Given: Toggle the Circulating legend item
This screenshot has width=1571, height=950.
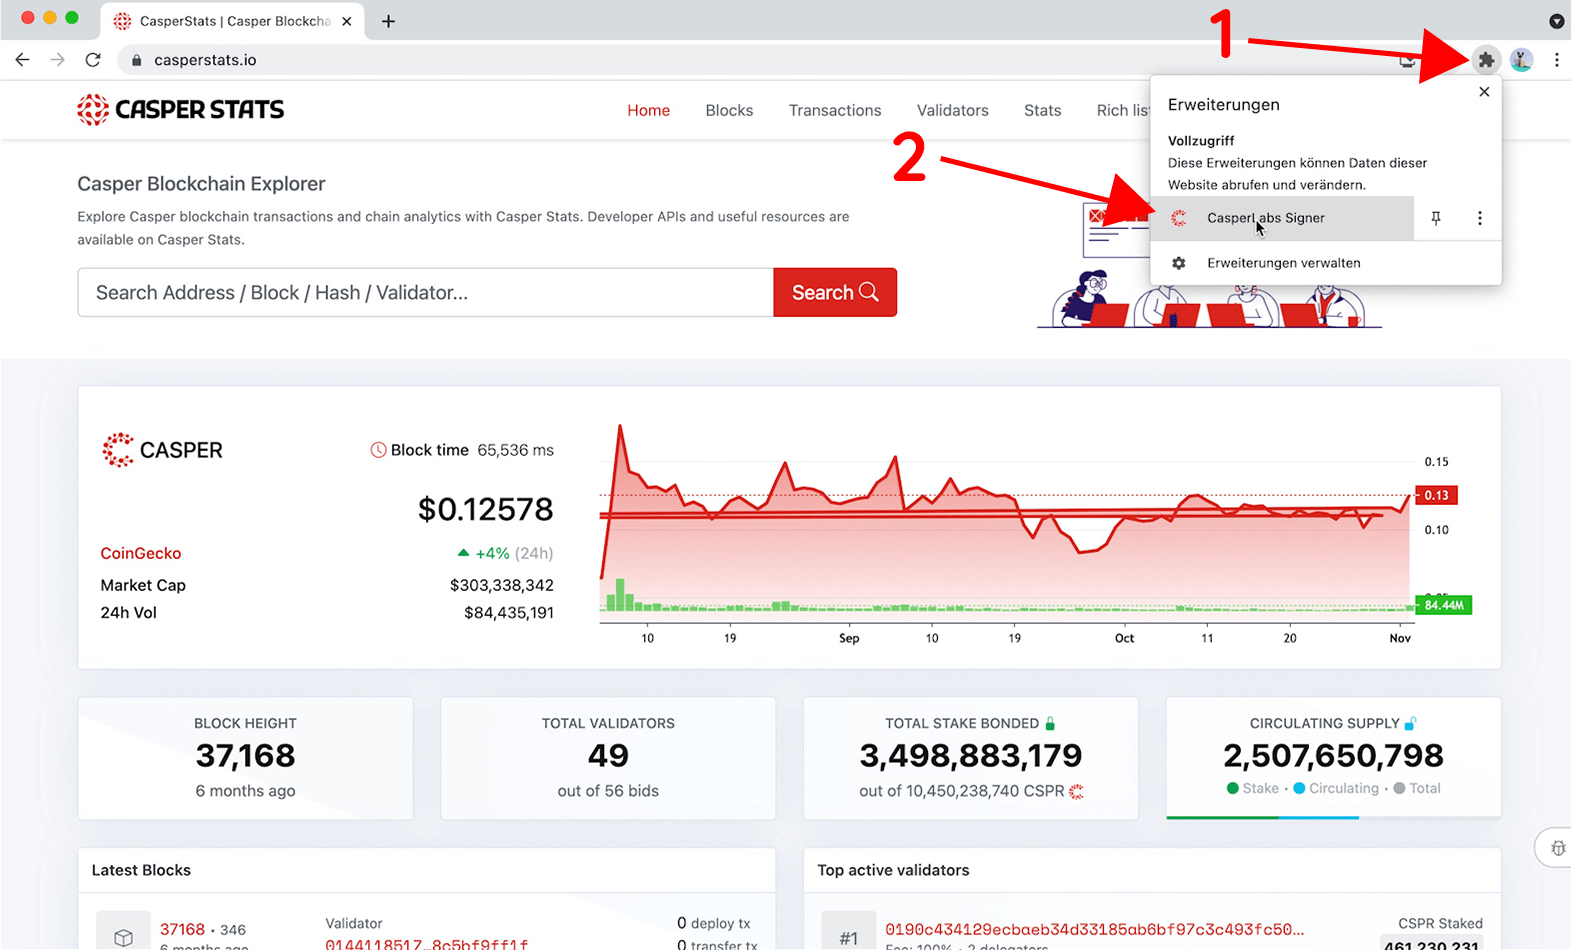Looking at the screenshot, I should pos(1336,788).
